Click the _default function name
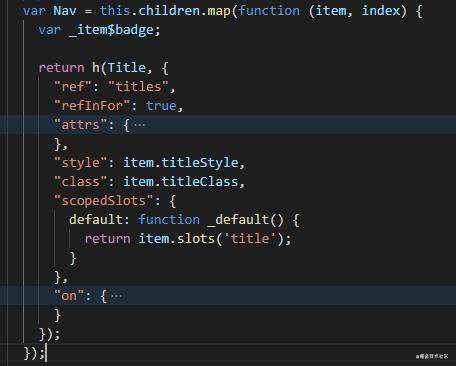The image size is (456, 366). click(x=238, y=220)
